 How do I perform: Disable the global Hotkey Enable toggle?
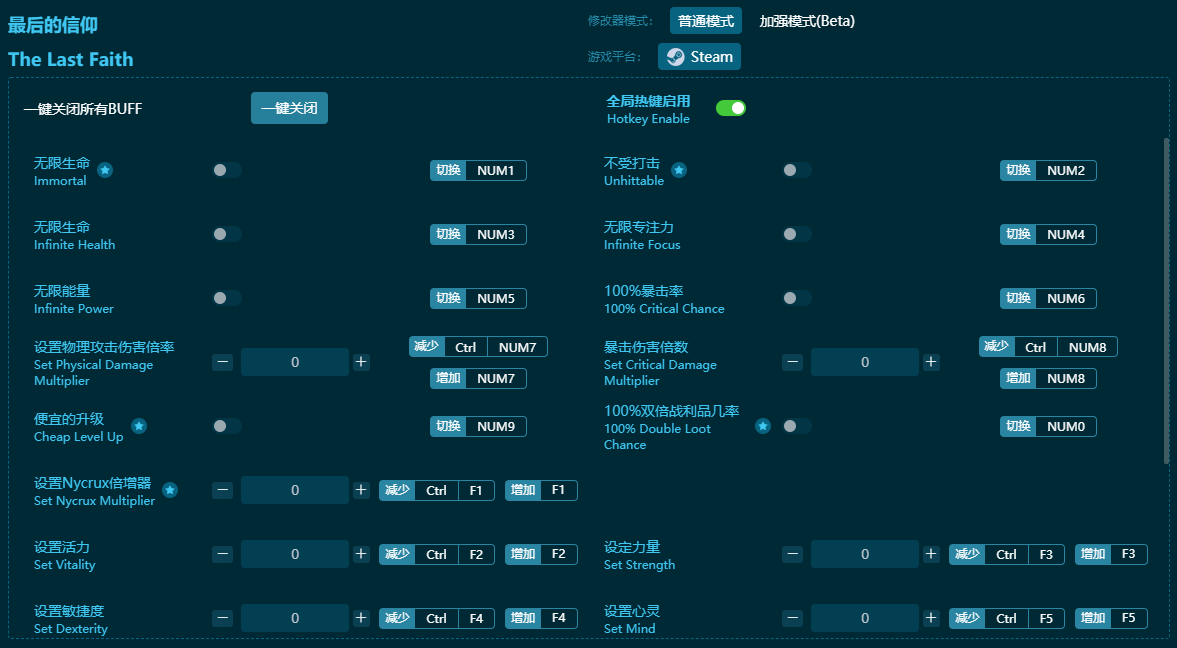point(731,108)
